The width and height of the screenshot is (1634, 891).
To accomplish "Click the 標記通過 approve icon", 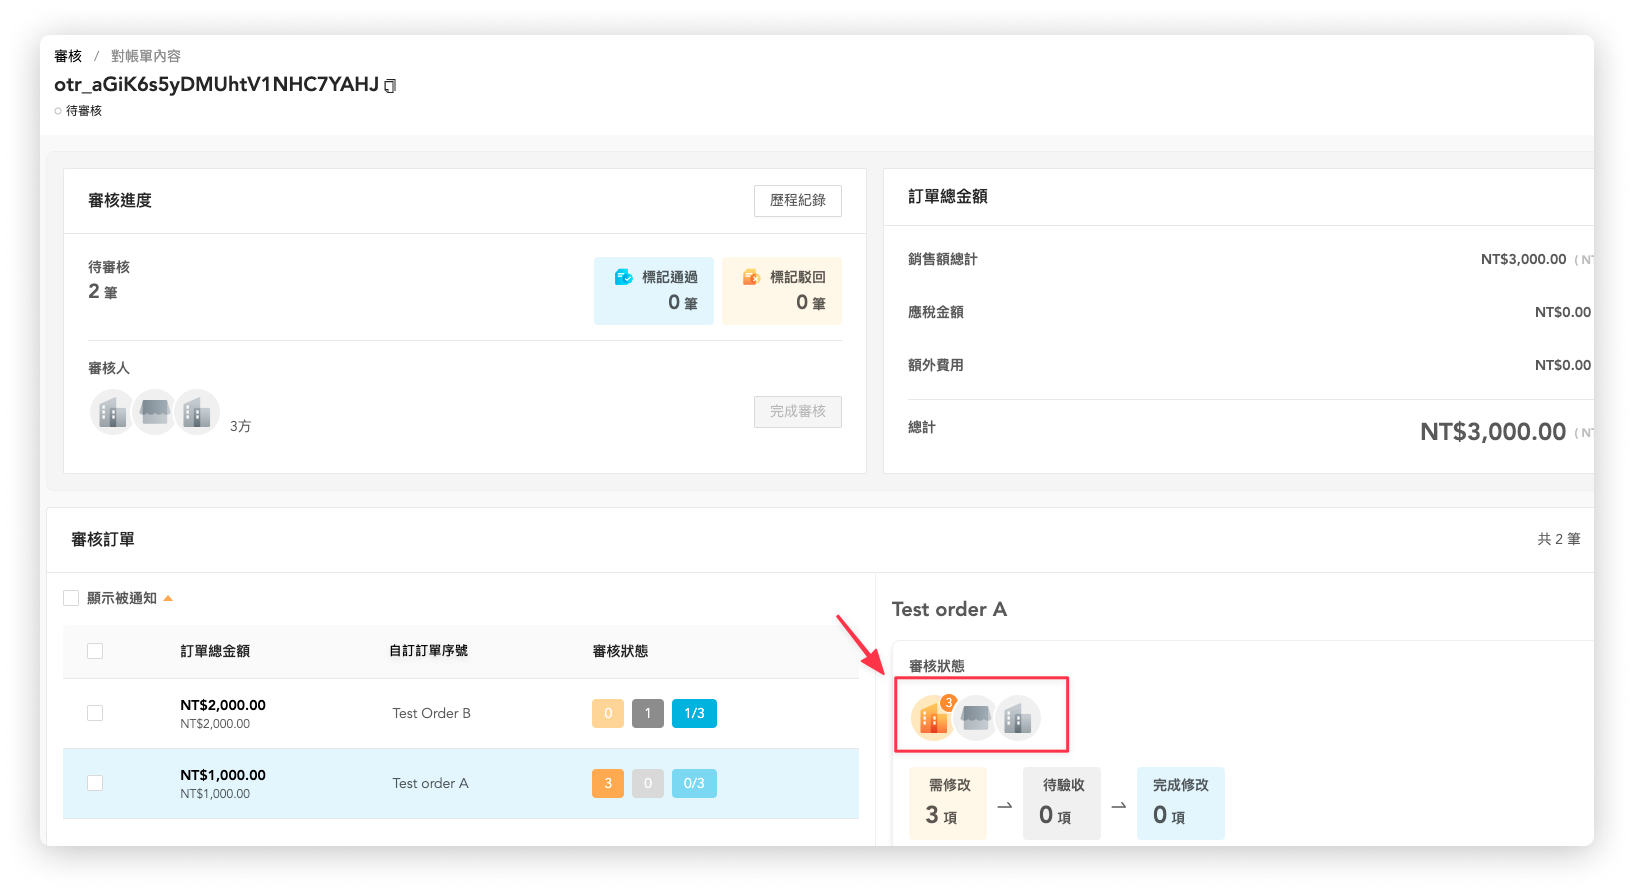I will [x=624, y=277].
